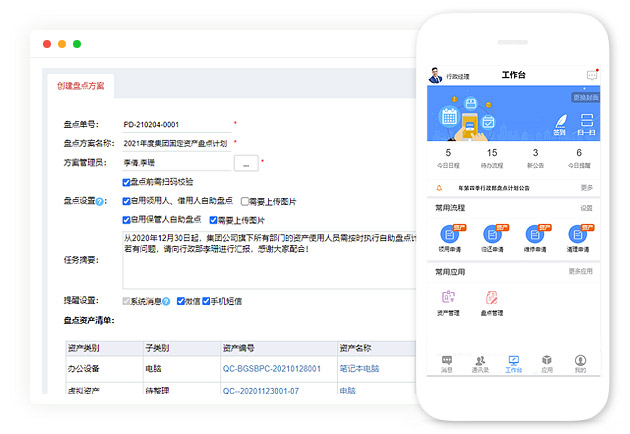Uncheck the 手机短信 reminder checkbox
The height and width of the screenshot is (434, 630).
(206, 301)
